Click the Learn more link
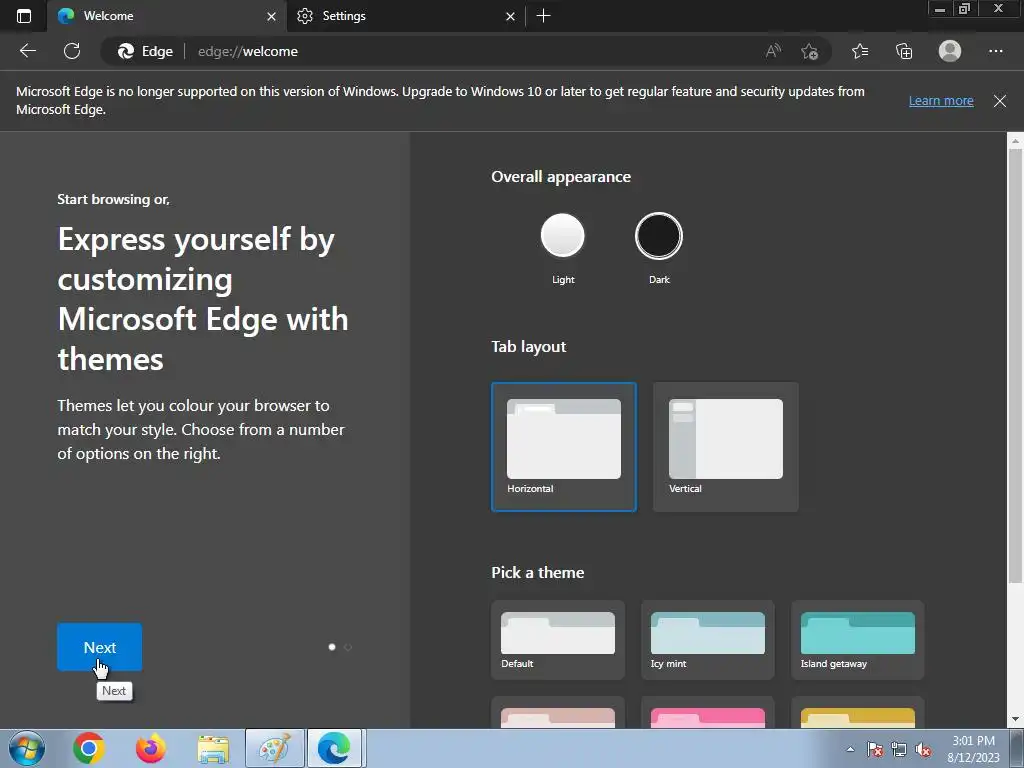The image size is (1024, 768). tap(941, 101)
